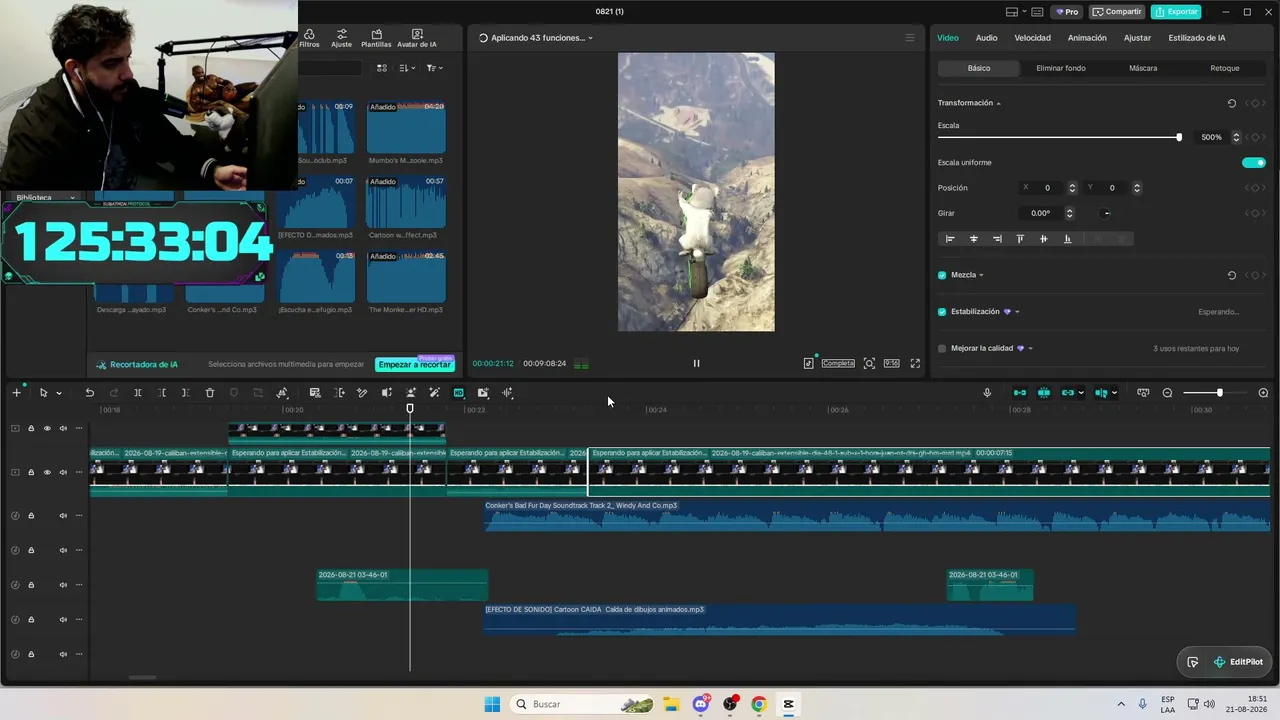The height and width of the screenshot is (720, 1280).
Task: Uncheck the Mezcla checkbox
Action: (942, 275)
